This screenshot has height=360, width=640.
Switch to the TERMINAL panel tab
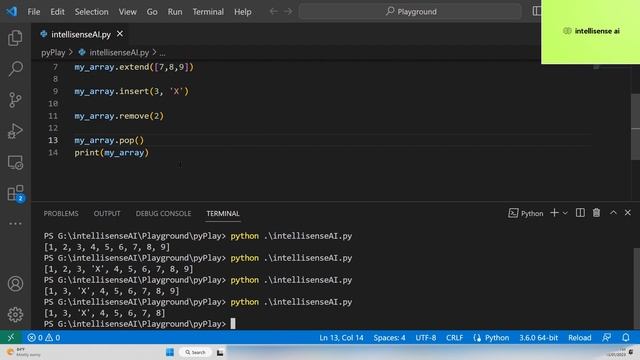(x=223, y=213)
